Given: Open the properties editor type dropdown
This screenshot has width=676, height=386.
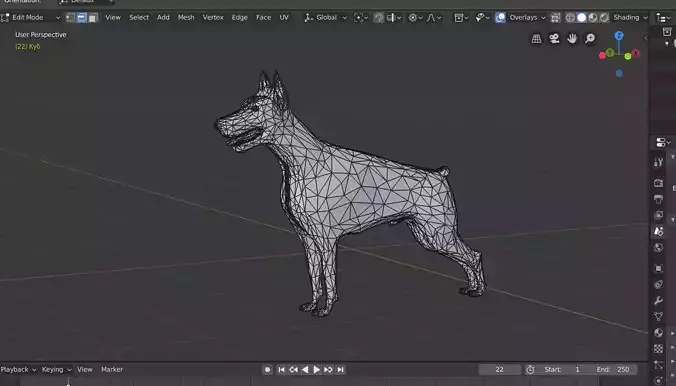Looking at the screenshot, I should [x=663, y=142].
